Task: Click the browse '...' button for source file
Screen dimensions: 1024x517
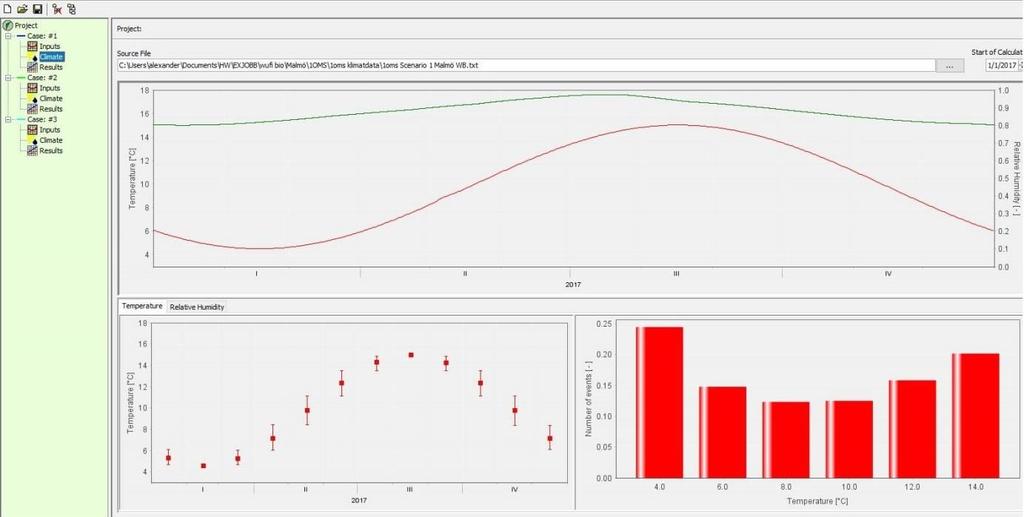Action: pos(950,66)
